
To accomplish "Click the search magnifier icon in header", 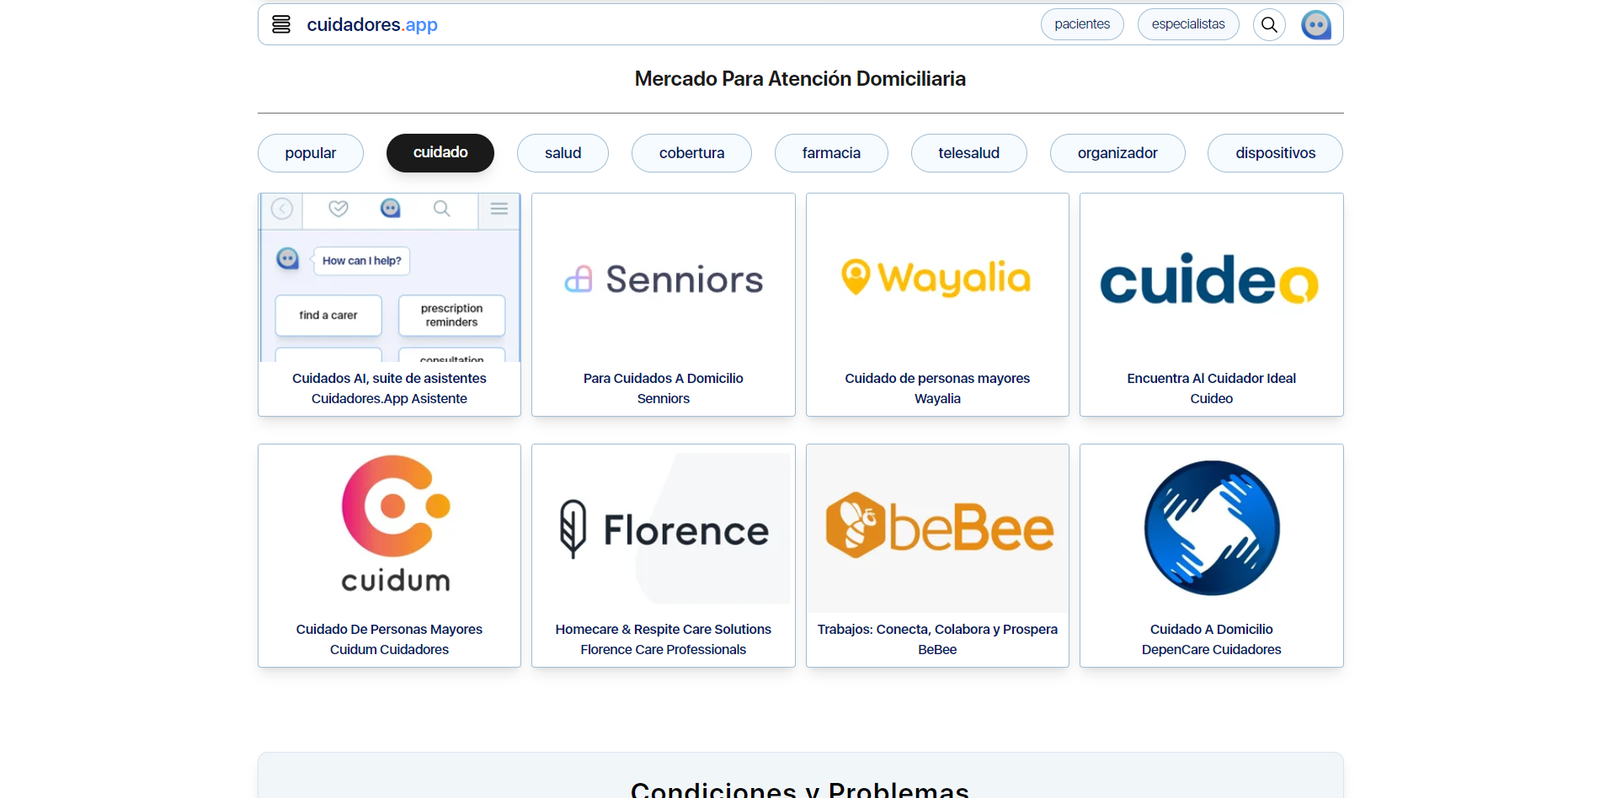I will [1269, 24].
